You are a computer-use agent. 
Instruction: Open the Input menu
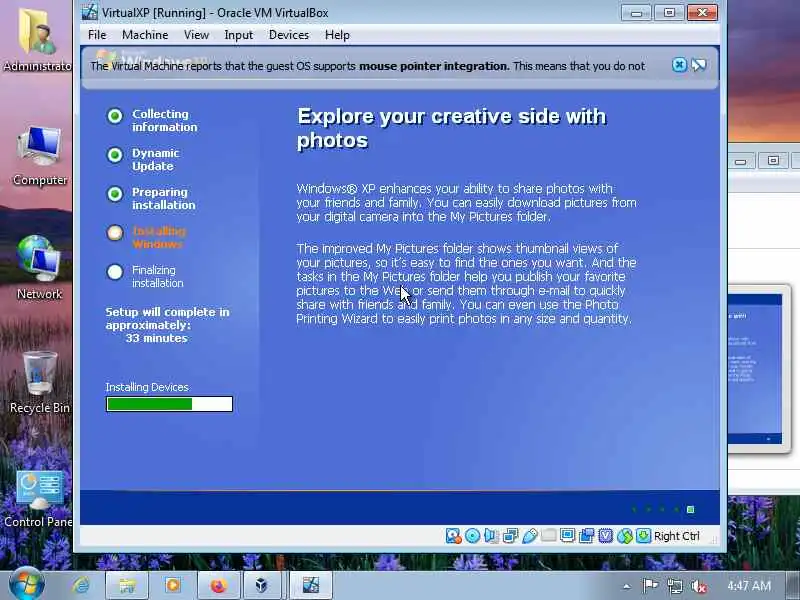(238, 35)
